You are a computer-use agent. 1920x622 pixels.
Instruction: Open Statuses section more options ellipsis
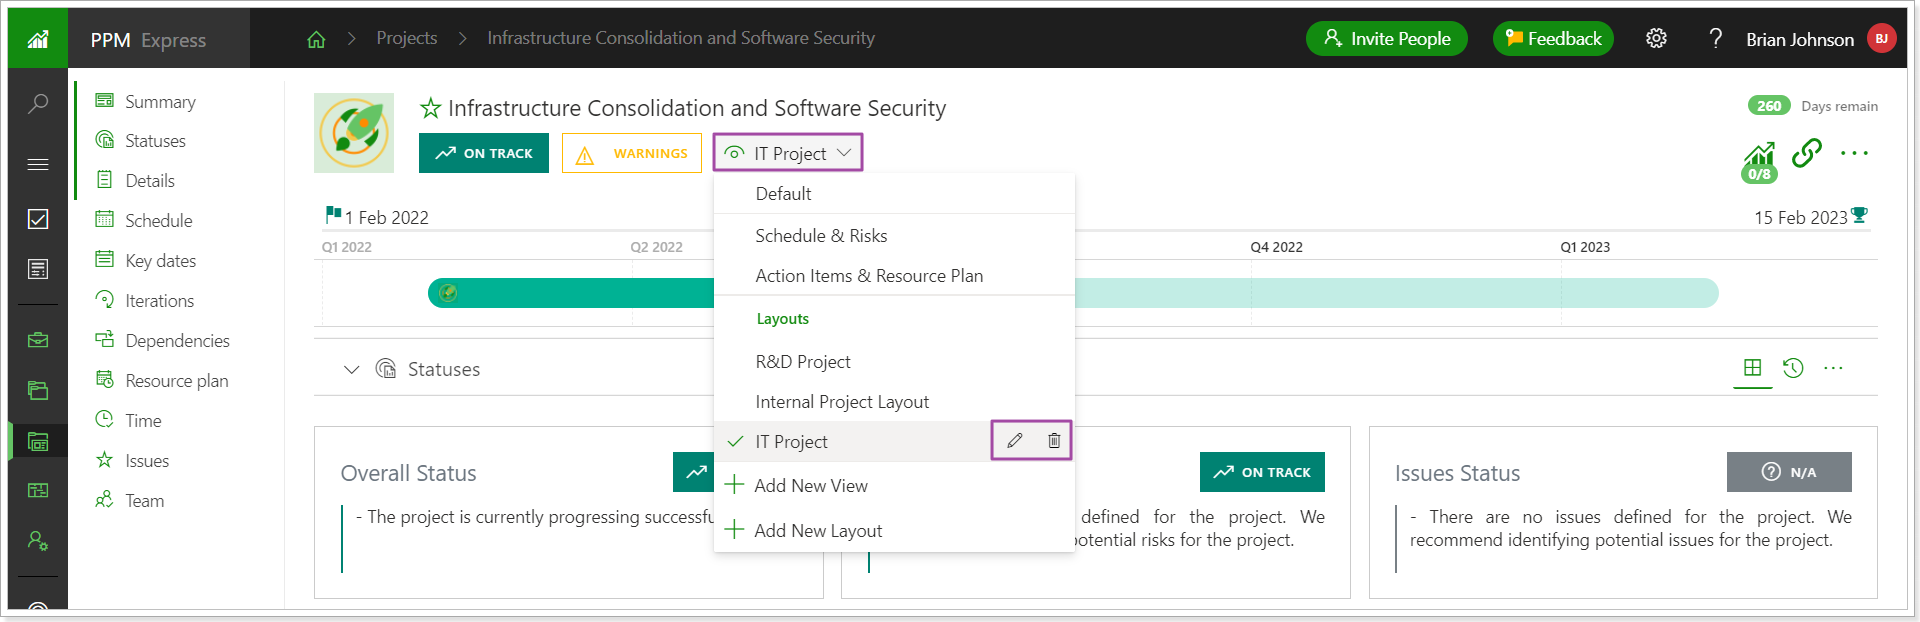[1833, 368]
